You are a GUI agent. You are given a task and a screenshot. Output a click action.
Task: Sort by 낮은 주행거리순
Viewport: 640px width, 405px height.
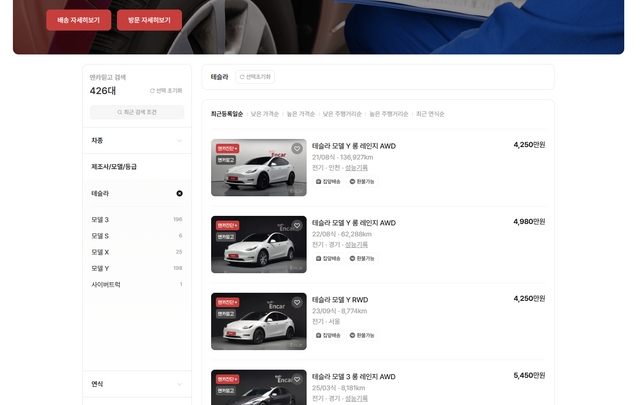click(342, 114)
